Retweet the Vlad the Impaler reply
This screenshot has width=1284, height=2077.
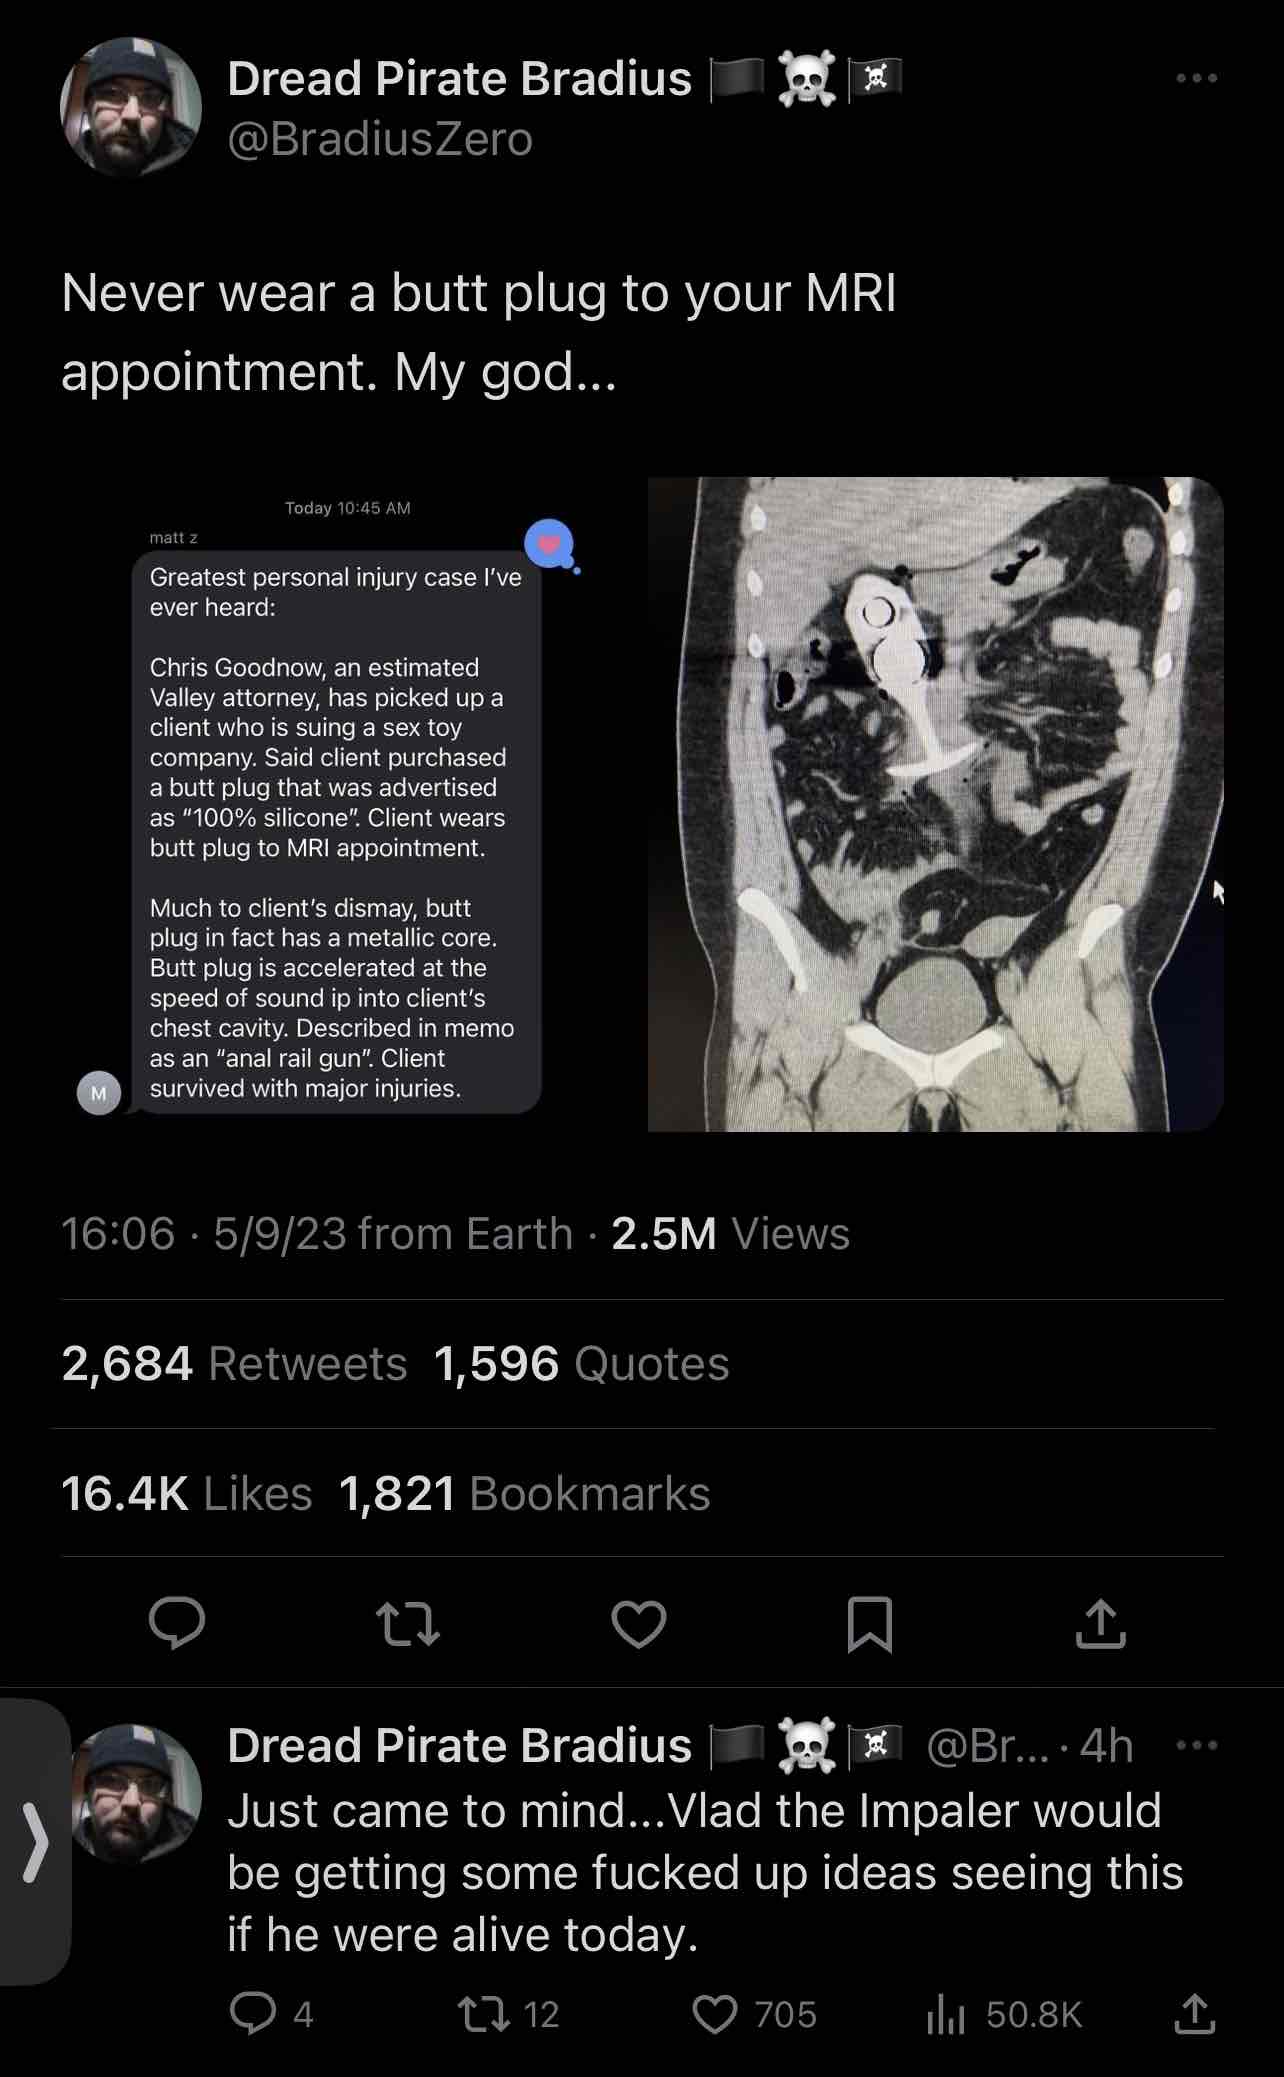point(508,2014)
